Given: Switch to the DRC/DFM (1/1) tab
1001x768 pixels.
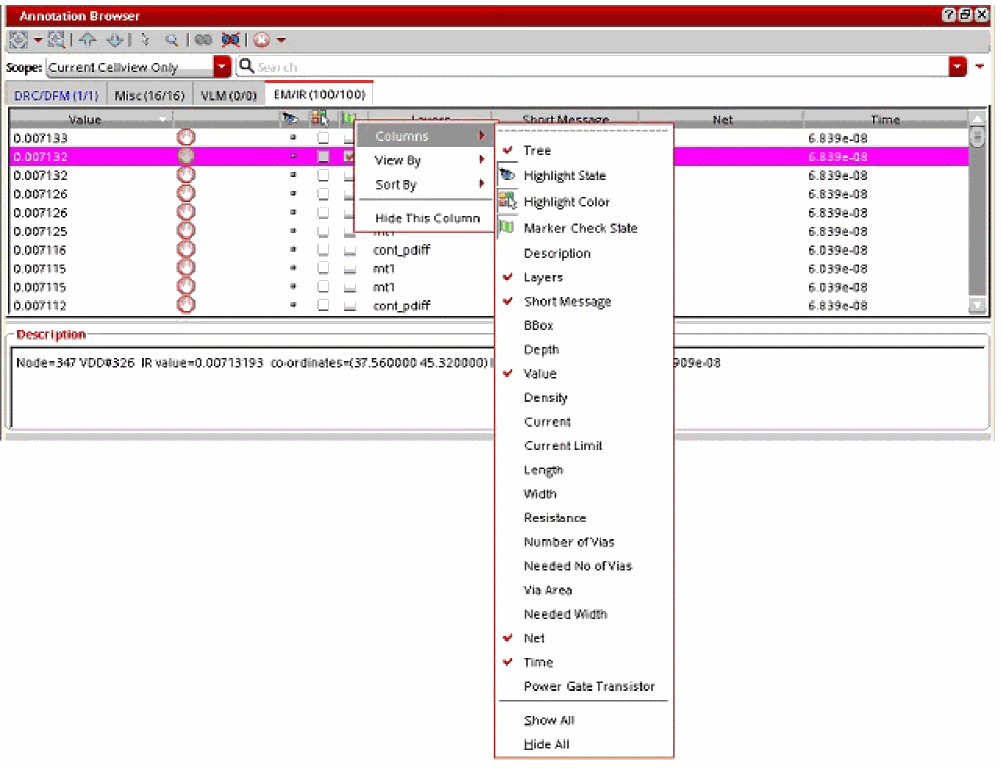Looking at the screenshot, I should click(x=55, y=95).
